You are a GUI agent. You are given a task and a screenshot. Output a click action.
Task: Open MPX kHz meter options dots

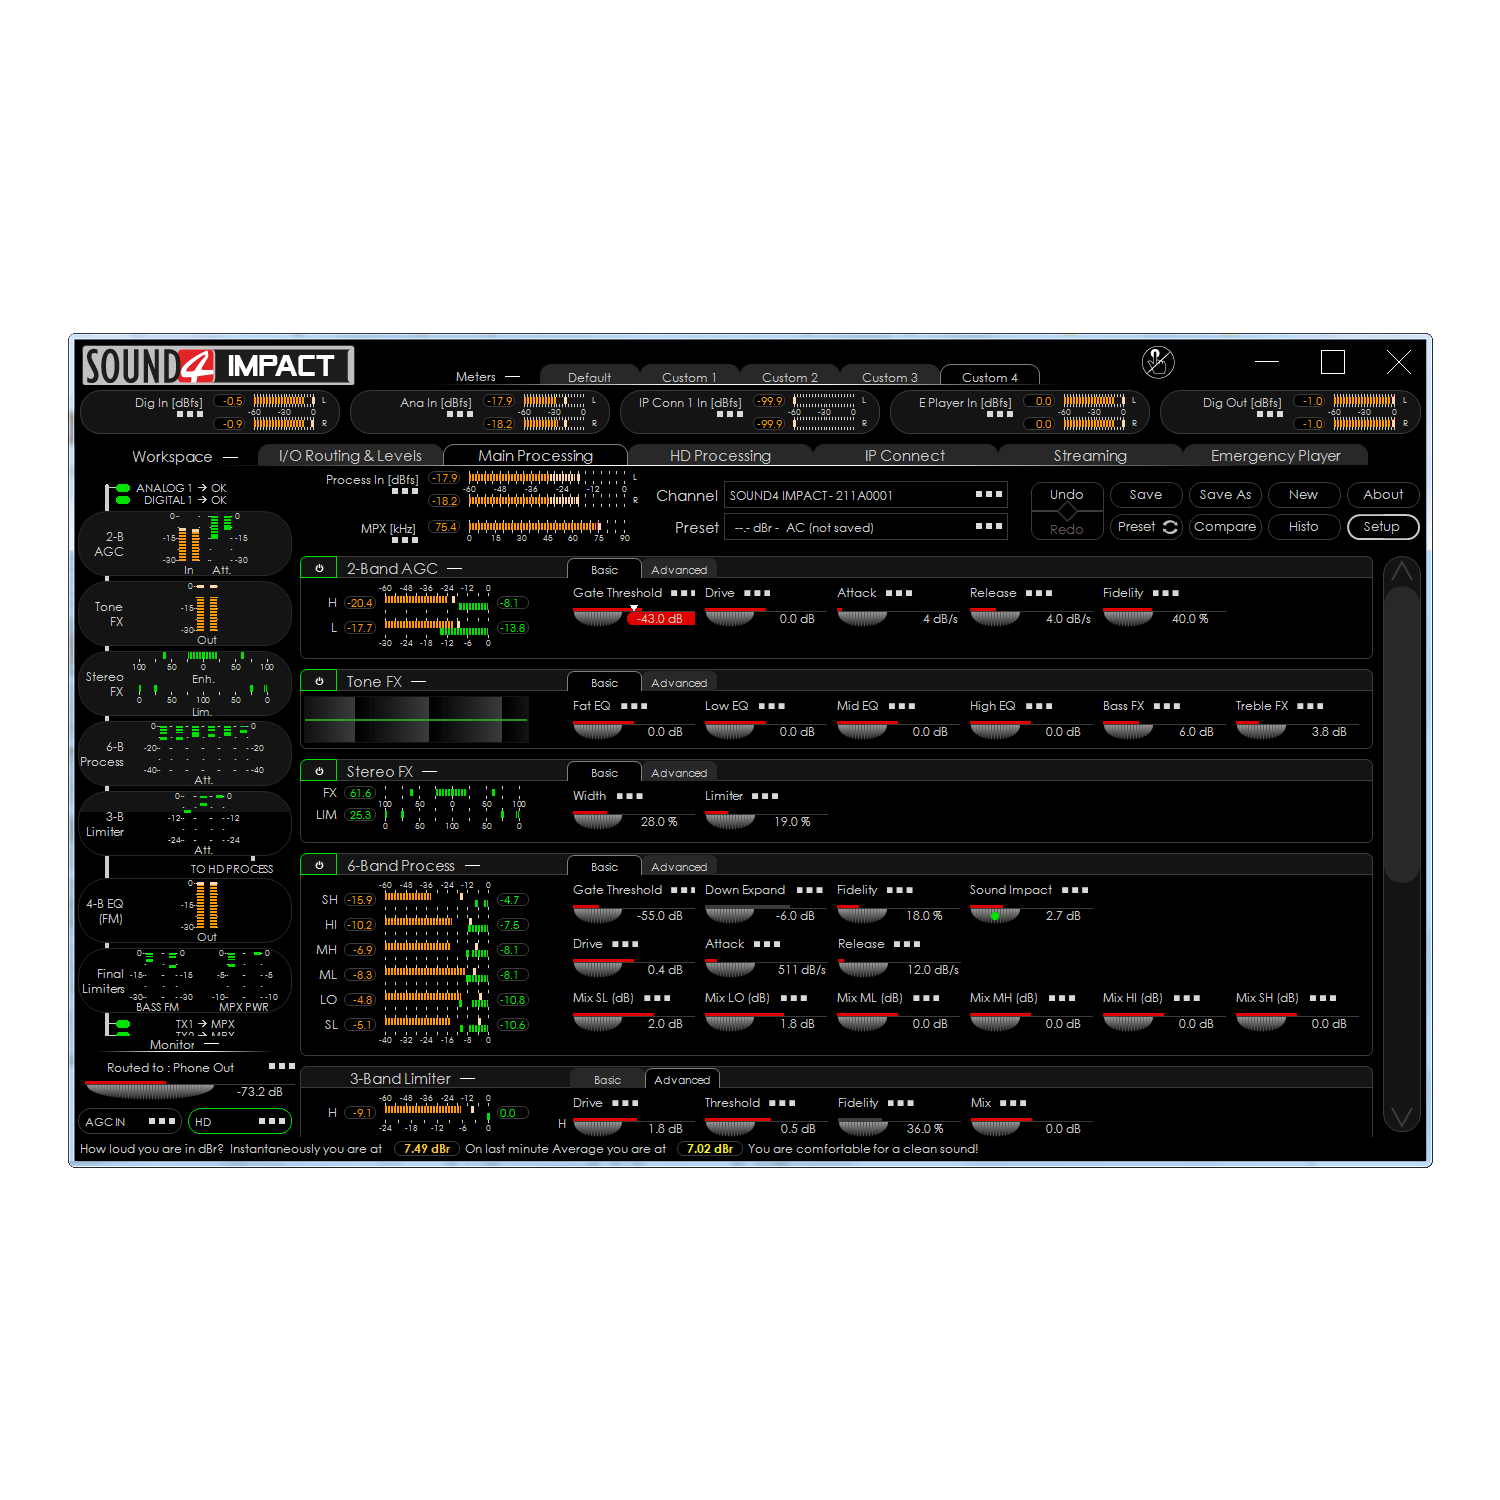[405, 540]
